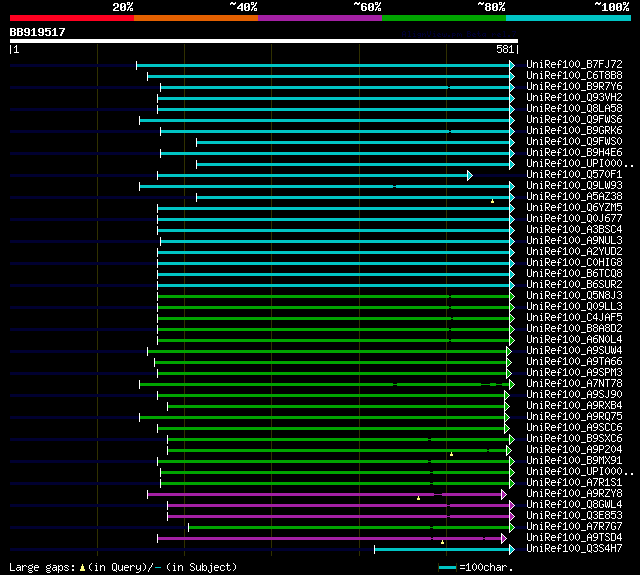Screen dimensions: 640x575
Task: Click the purple arrowhead of the A9TSD4 alignment
Action: pyautogui.click(x=504, y=539)
